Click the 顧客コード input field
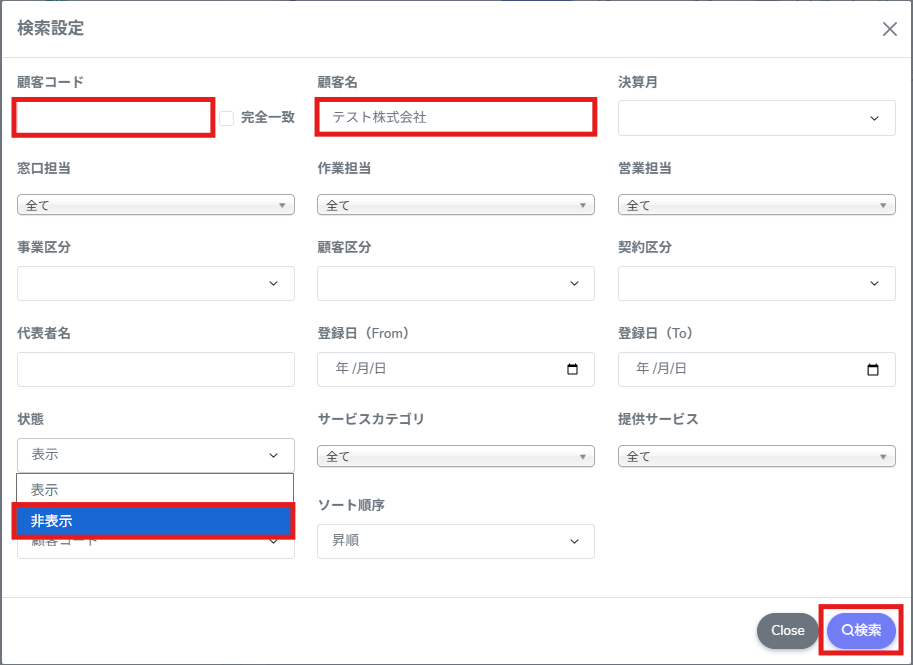Screen dimensions: 913x665 tap(114, 118)
